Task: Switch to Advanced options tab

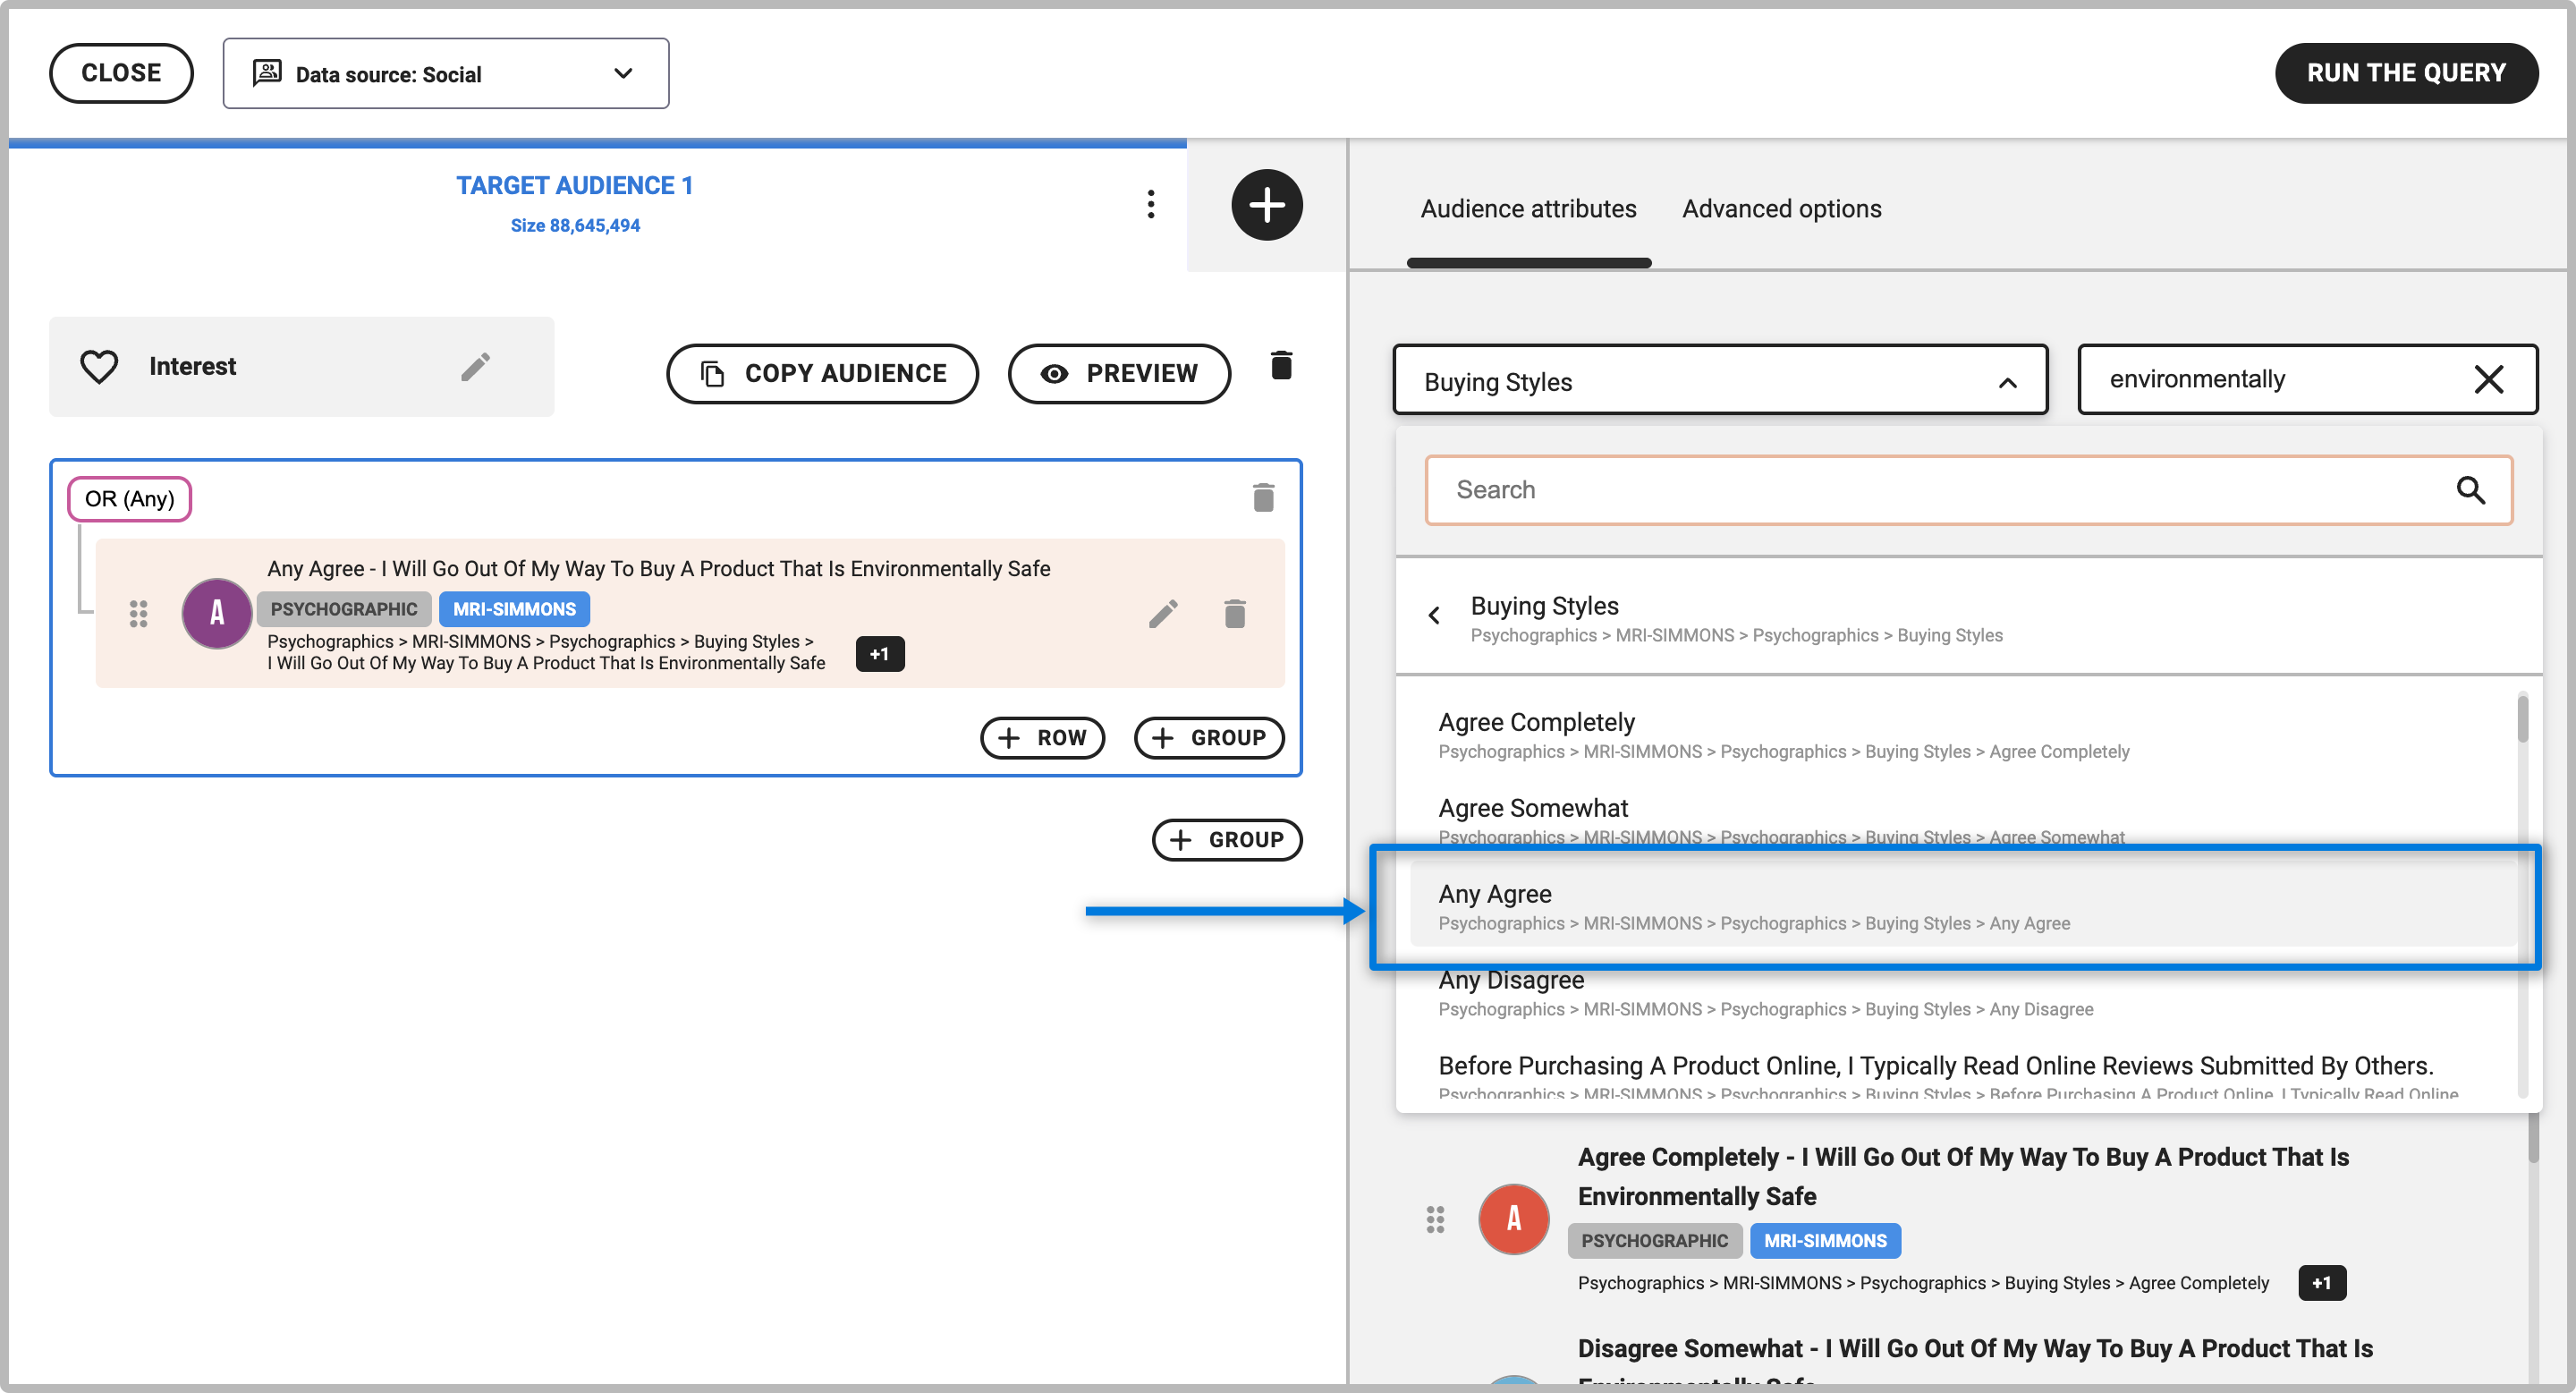Action: point(1781,209)
